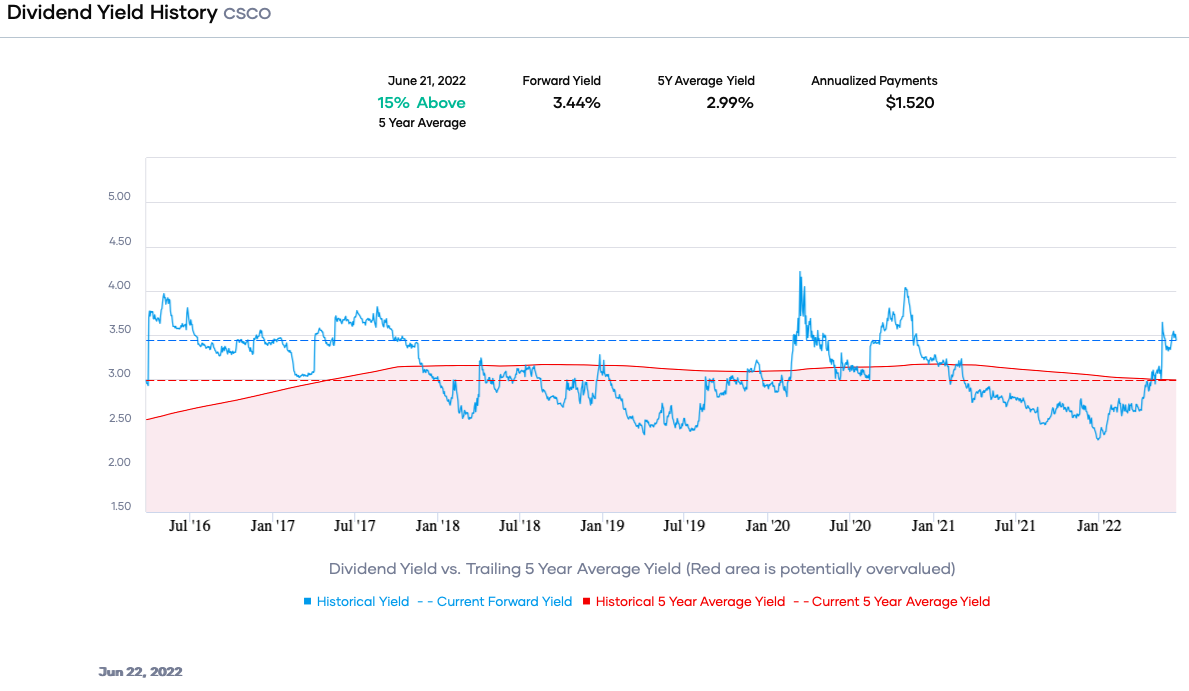
Task: Click the $1.520 Annualized Payments value
Action: pyautogui.click(x=909, y=102)
